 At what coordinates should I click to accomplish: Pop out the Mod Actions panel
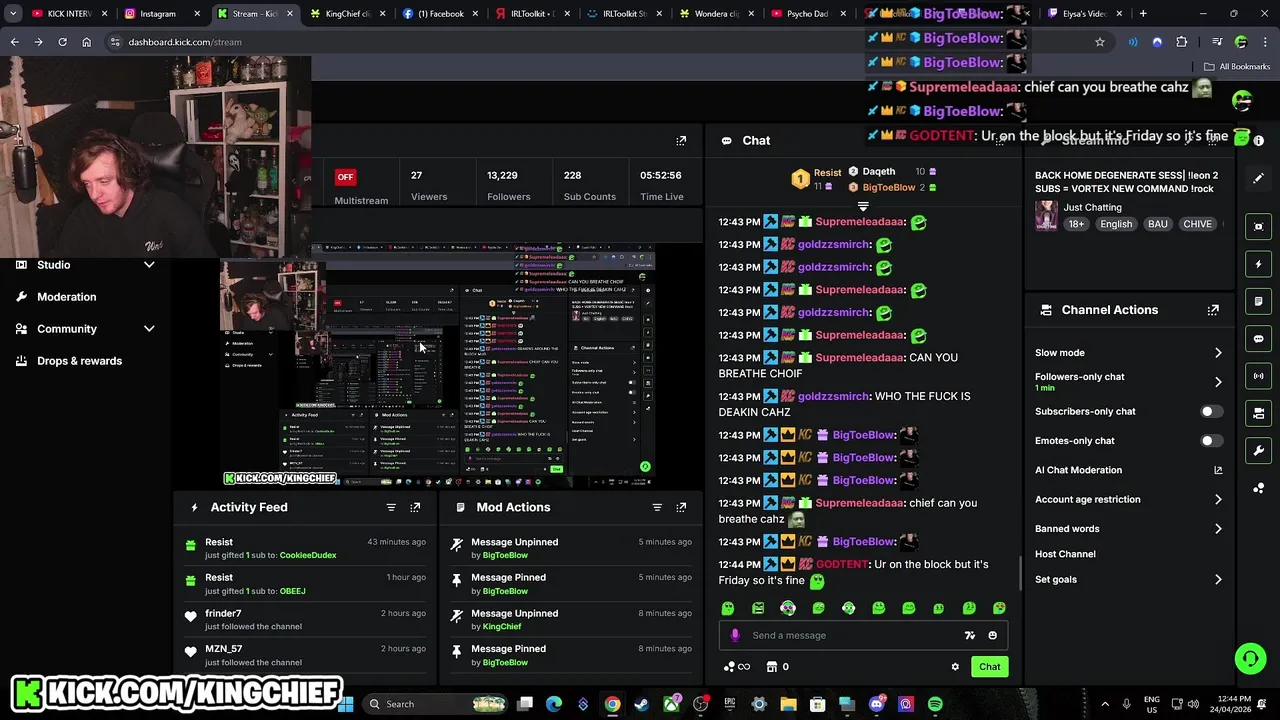(x=681, y=507)
